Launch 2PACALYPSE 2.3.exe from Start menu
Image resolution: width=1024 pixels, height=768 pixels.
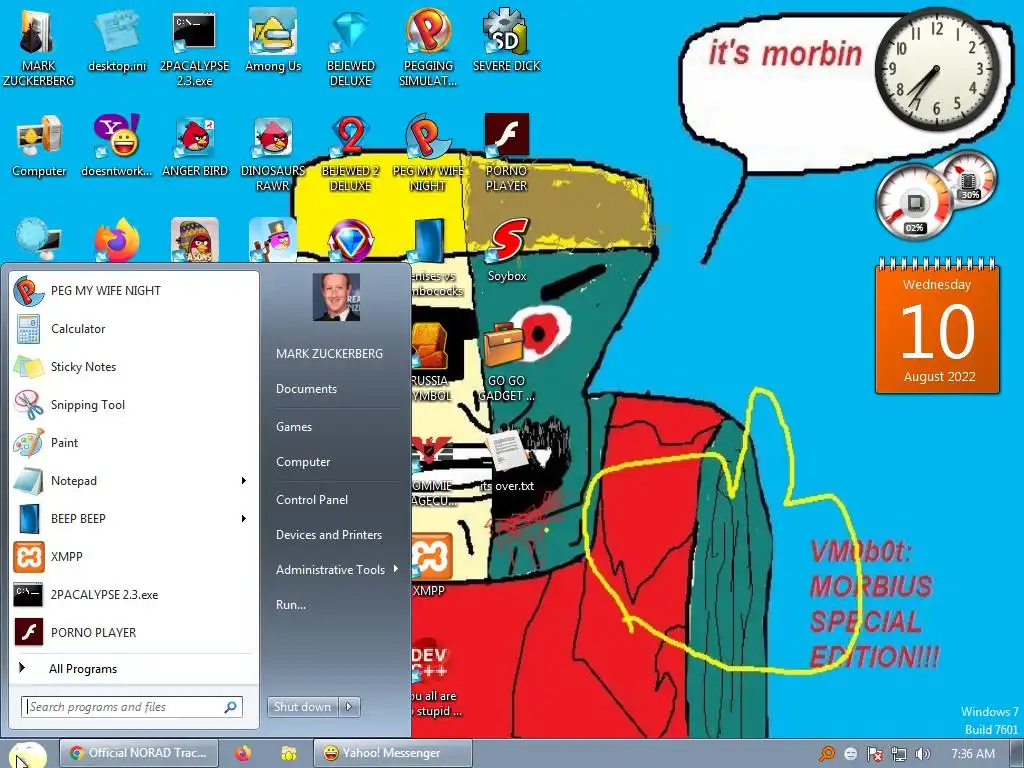134,594
